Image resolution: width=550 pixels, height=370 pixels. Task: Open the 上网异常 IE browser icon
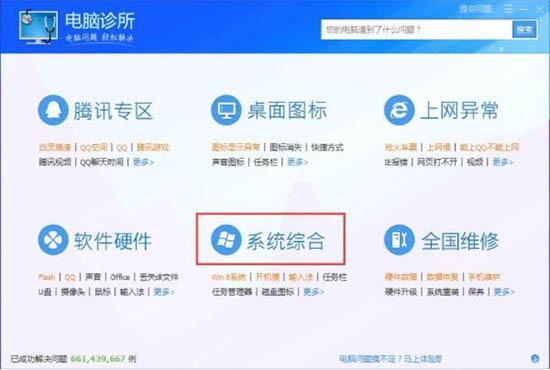coord(399,110)
